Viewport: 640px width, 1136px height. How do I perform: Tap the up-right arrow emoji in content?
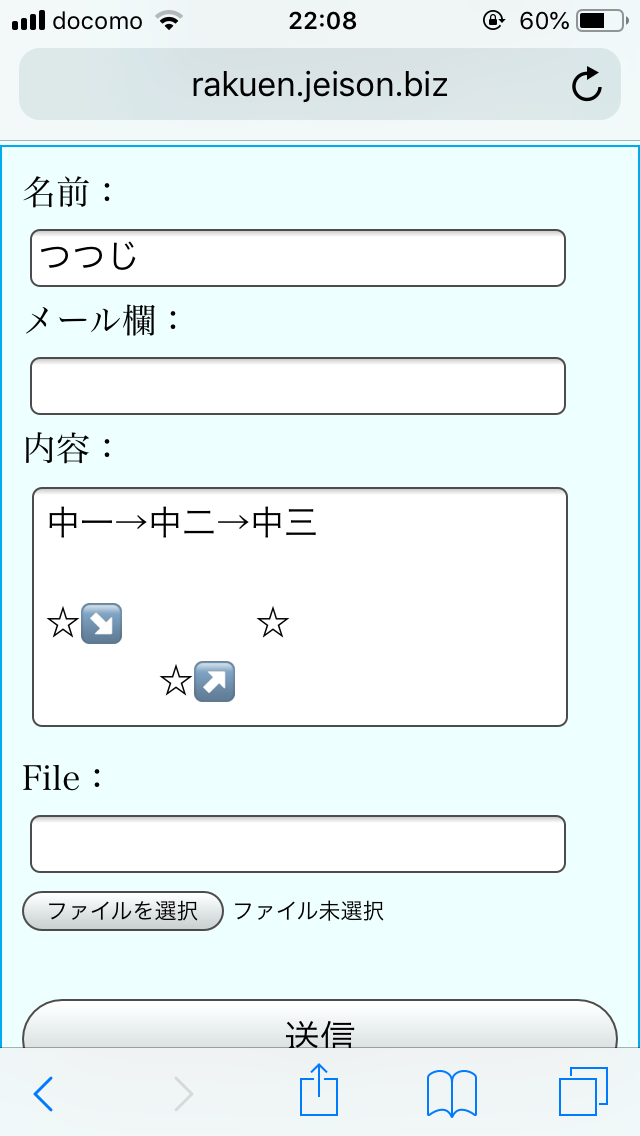214,681
